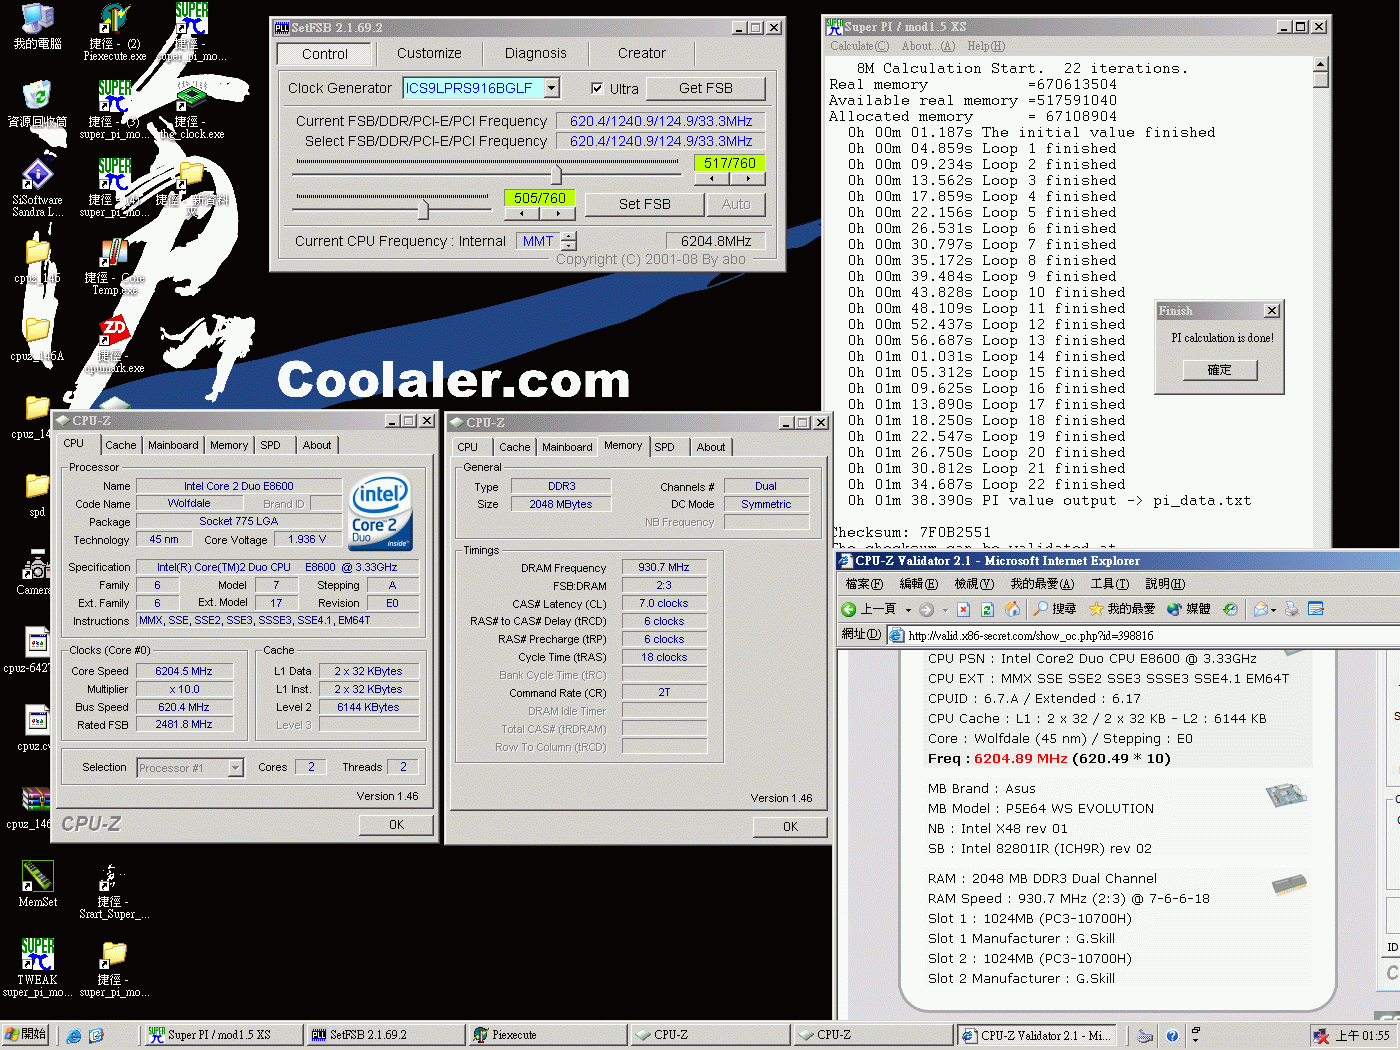This screenshot has height=1050, width=1400.
Task: Click the Get FSB button
Action: [x=706, y=88]
